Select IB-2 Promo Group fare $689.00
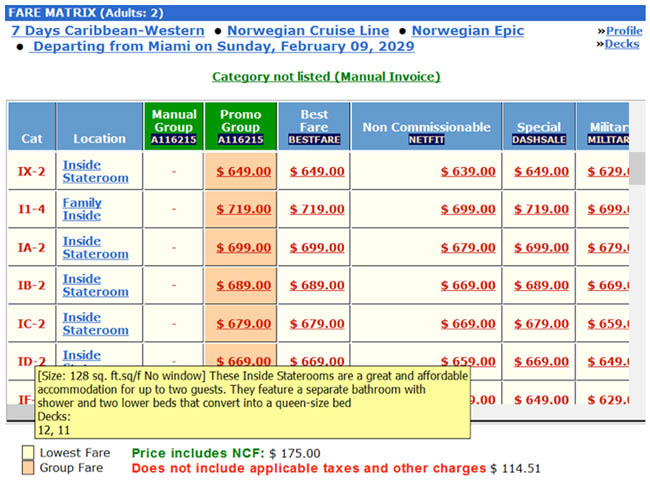Viewport: 650px width, 491px height. click(243, 285)
